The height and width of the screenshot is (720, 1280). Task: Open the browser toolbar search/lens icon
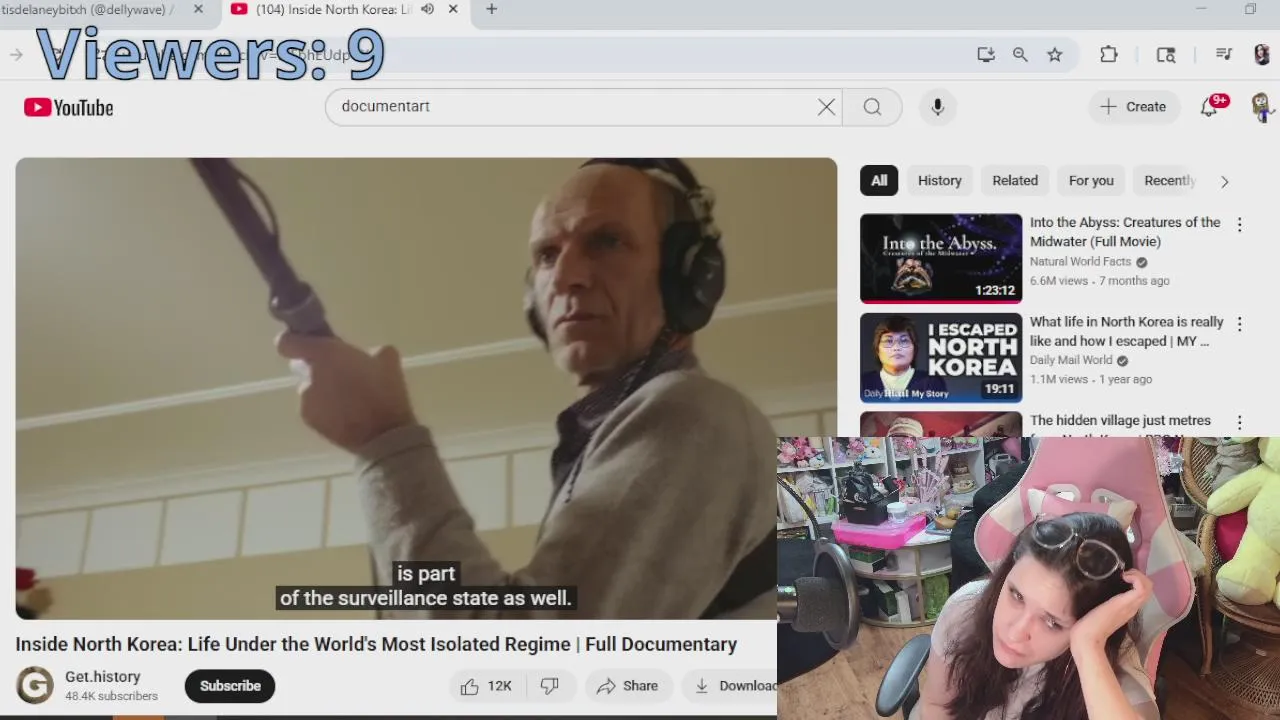(1166, 55)
